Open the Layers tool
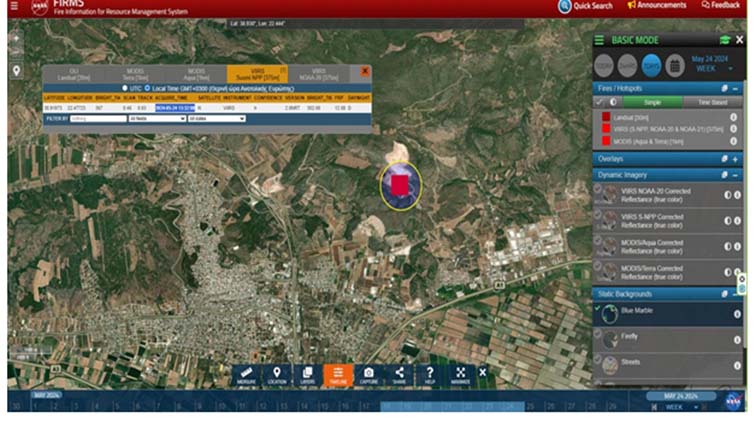Viewport: 756px width, 423px height. click(308, 375)
